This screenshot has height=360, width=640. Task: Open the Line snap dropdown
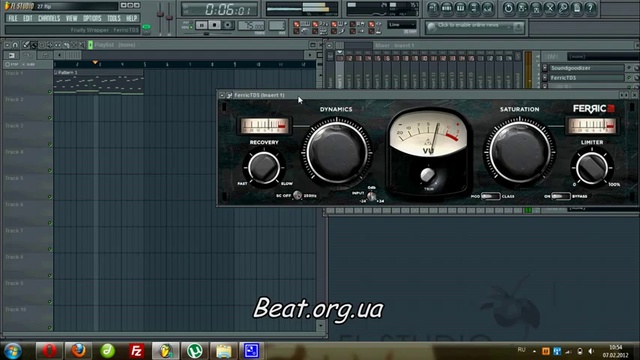click(x=402, y=25)
